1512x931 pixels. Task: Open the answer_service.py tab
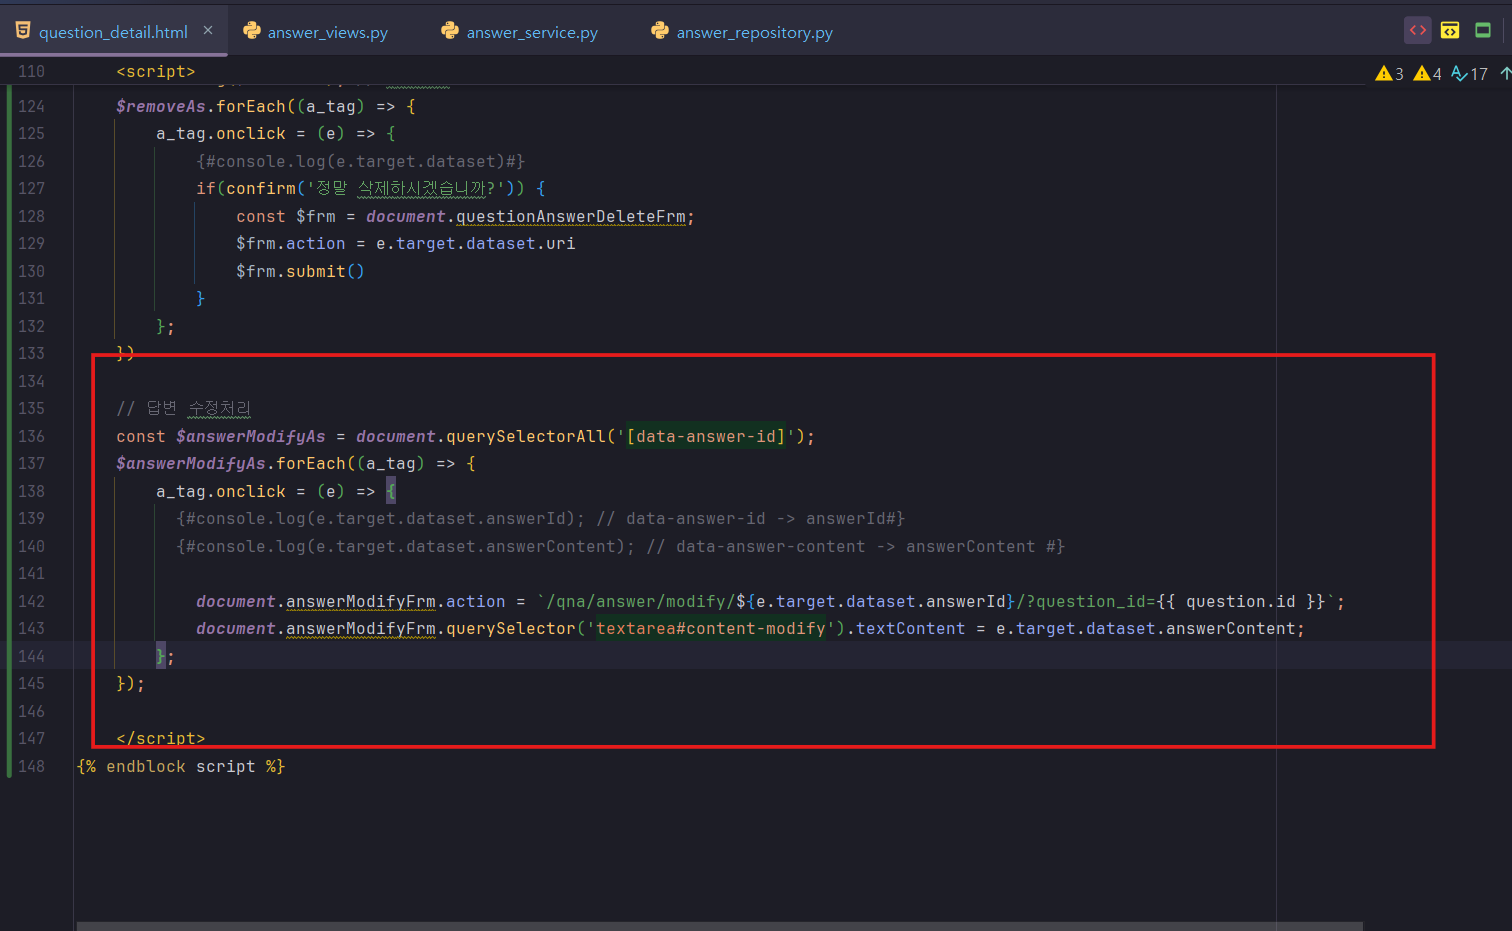coord(519,32)
